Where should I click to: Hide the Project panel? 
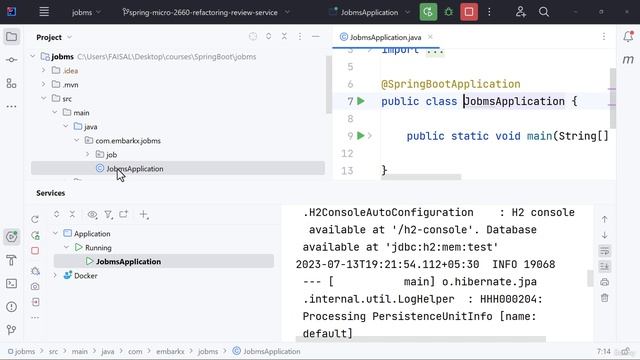coord(316,36)
